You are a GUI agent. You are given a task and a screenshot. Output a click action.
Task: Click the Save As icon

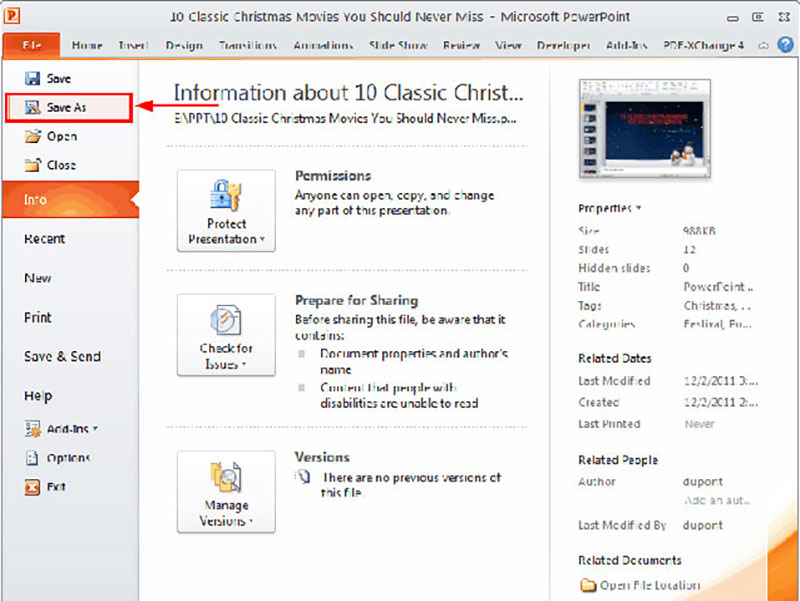coord(33,107)
